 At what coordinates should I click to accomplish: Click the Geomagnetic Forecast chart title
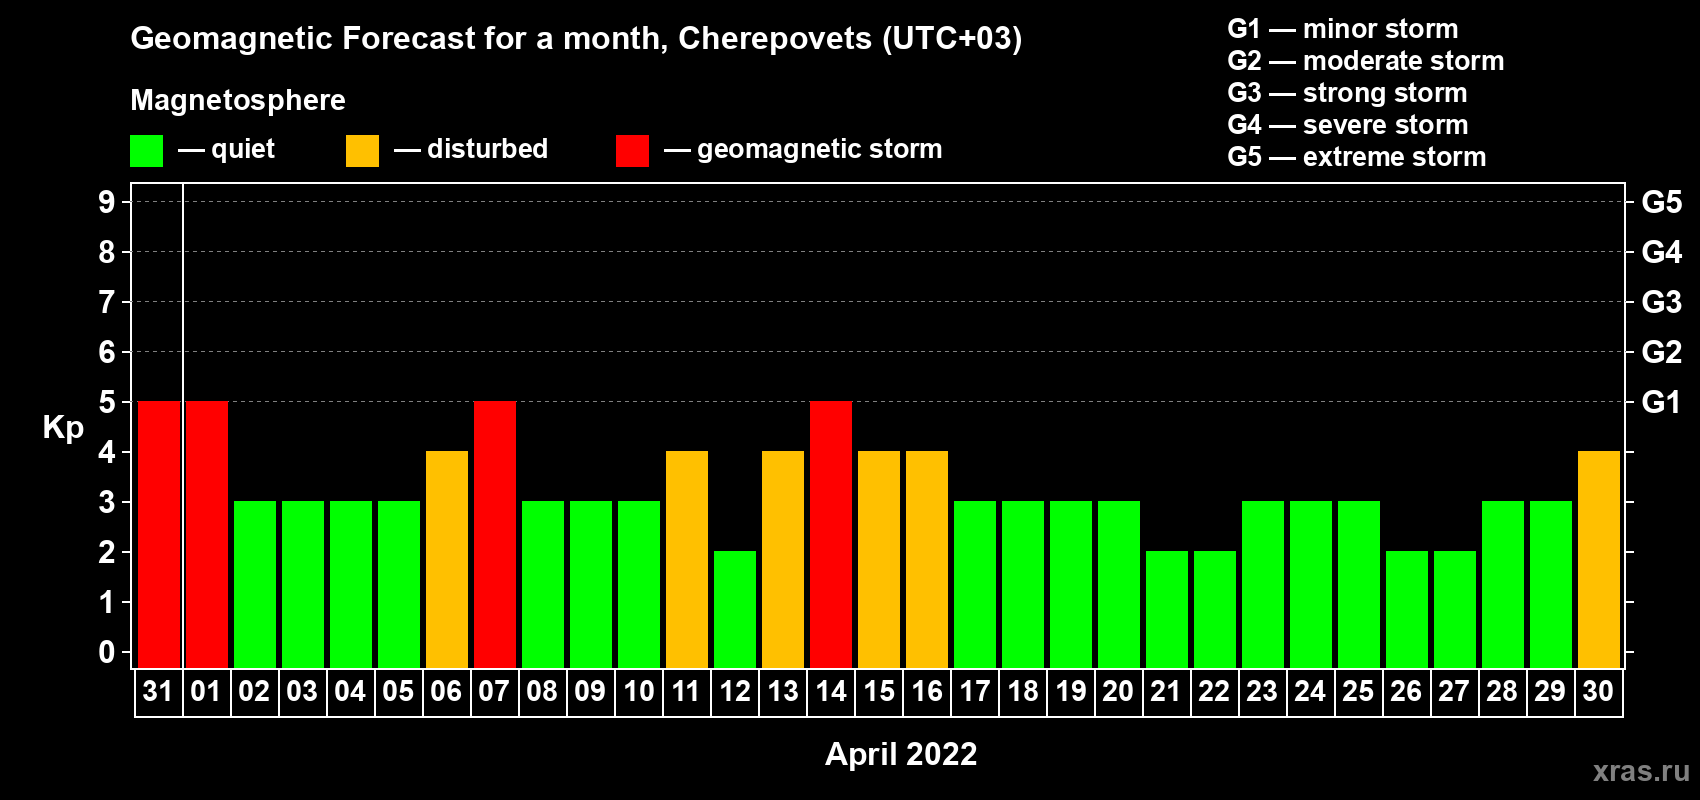click(x=576, y=38)
